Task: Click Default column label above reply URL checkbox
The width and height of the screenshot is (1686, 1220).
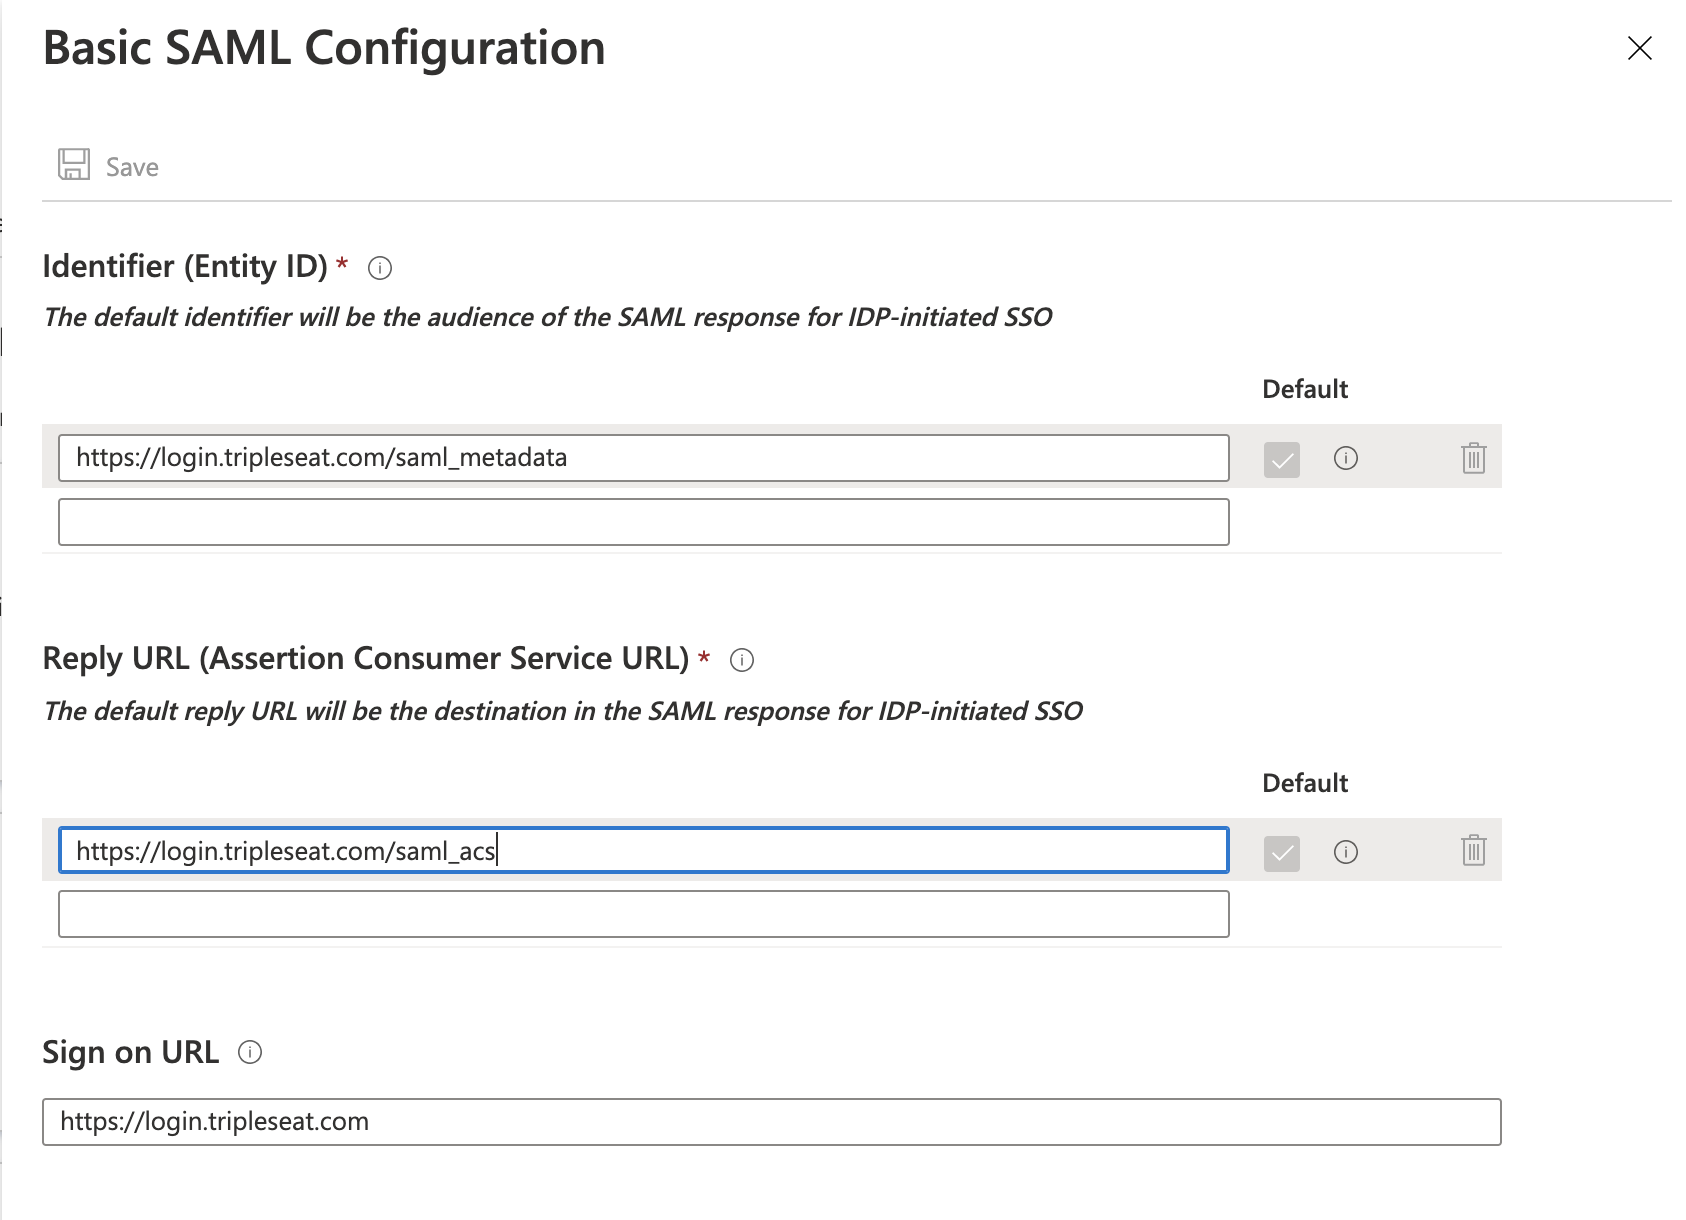Action: (1305, 783)
